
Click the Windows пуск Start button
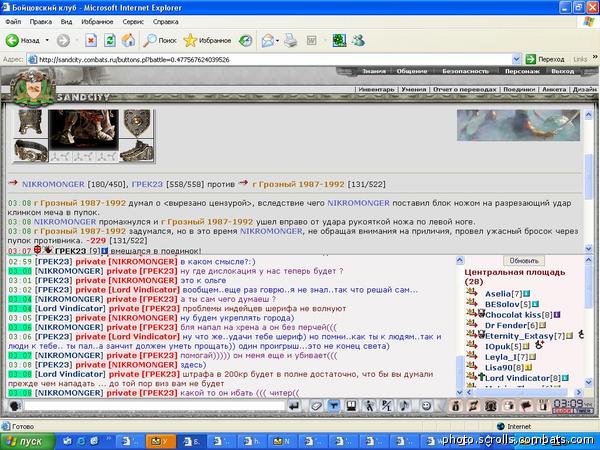27,441
